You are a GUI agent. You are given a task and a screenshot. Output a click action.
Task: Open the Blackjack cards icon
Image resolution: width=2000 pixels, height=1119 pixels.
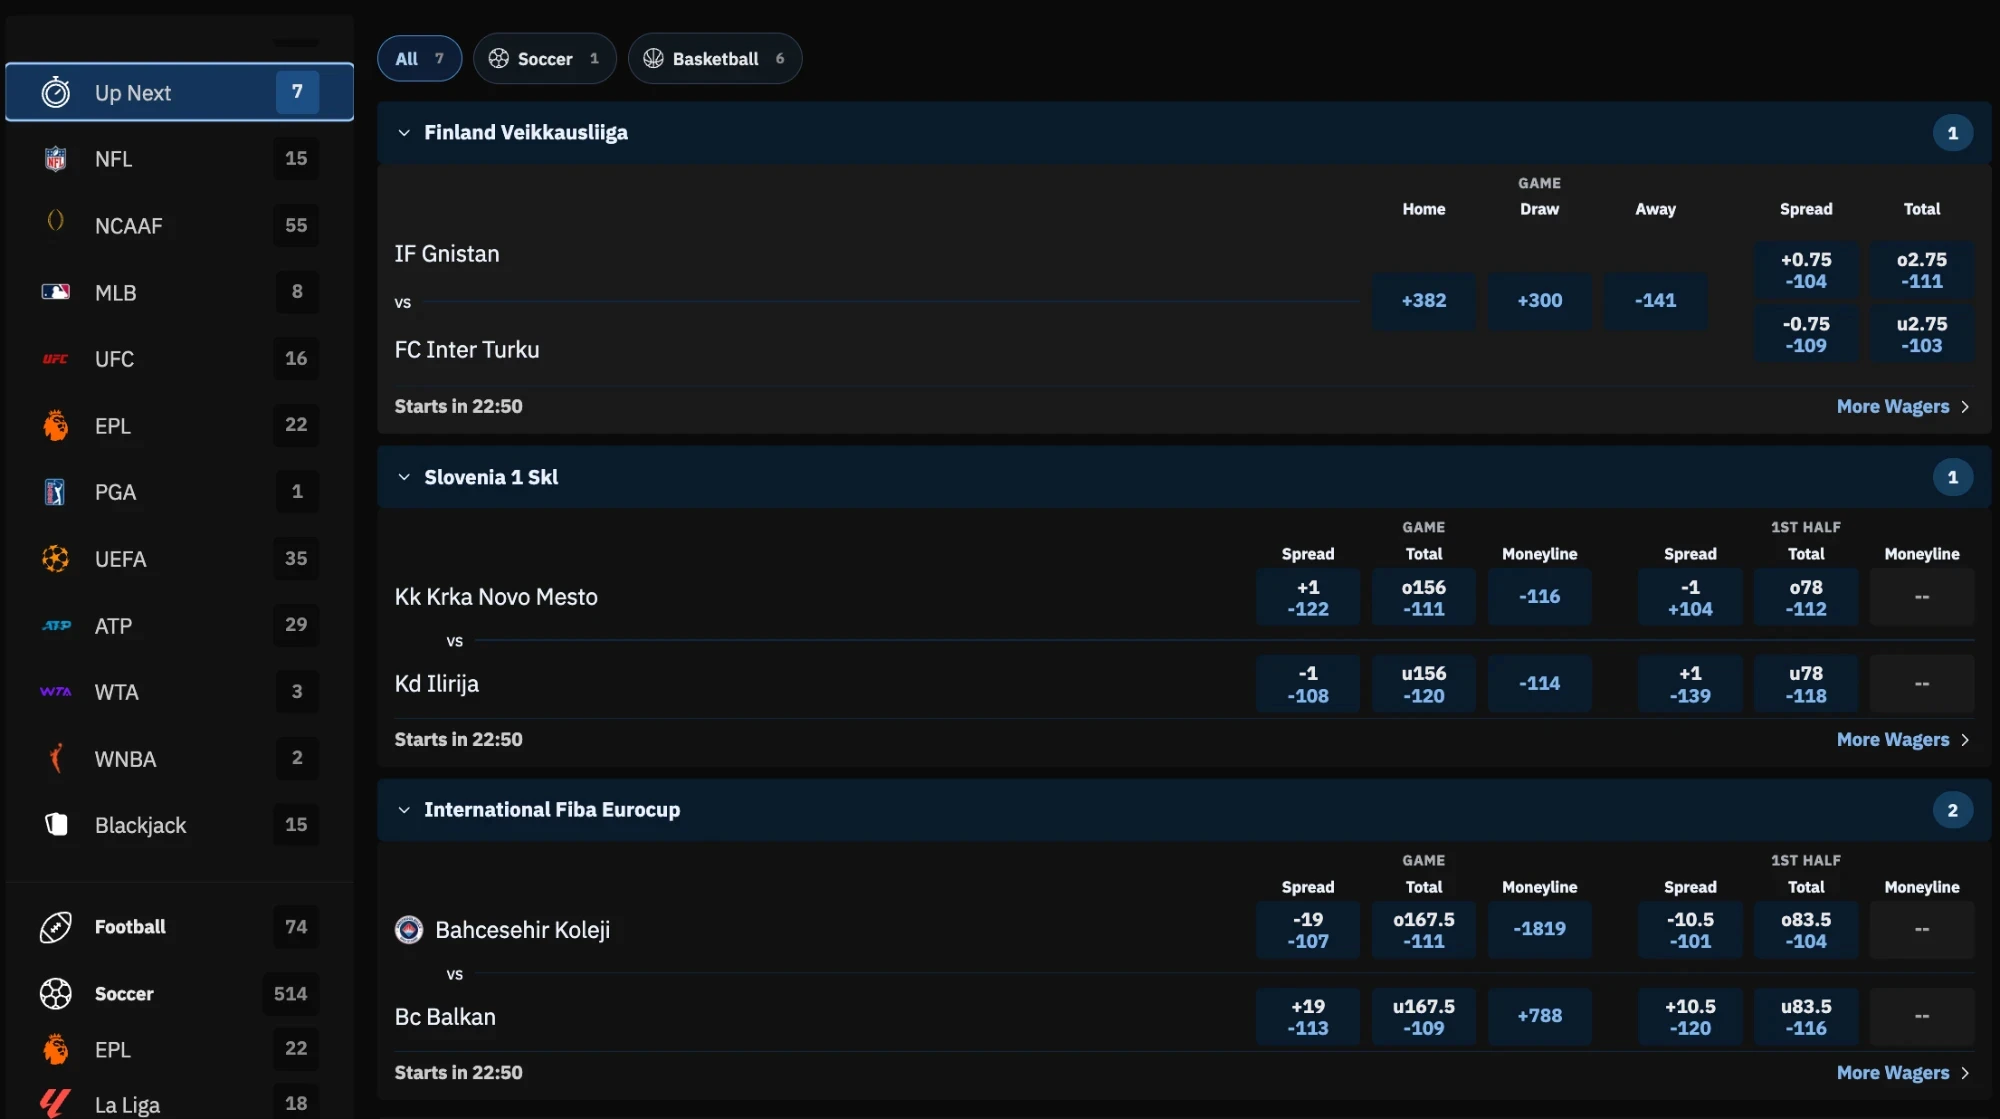[56, 824]
